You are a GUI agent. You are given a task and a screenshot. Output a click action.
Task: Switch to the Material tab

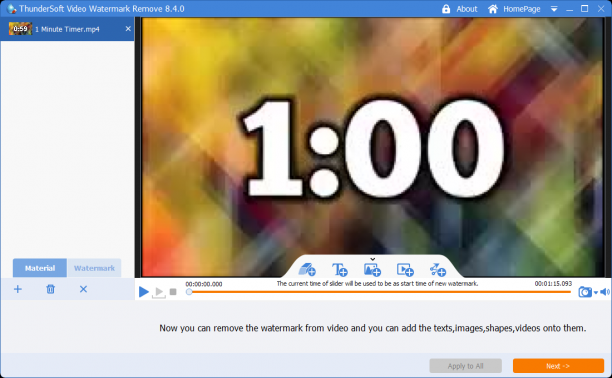(x=40, y=268)
